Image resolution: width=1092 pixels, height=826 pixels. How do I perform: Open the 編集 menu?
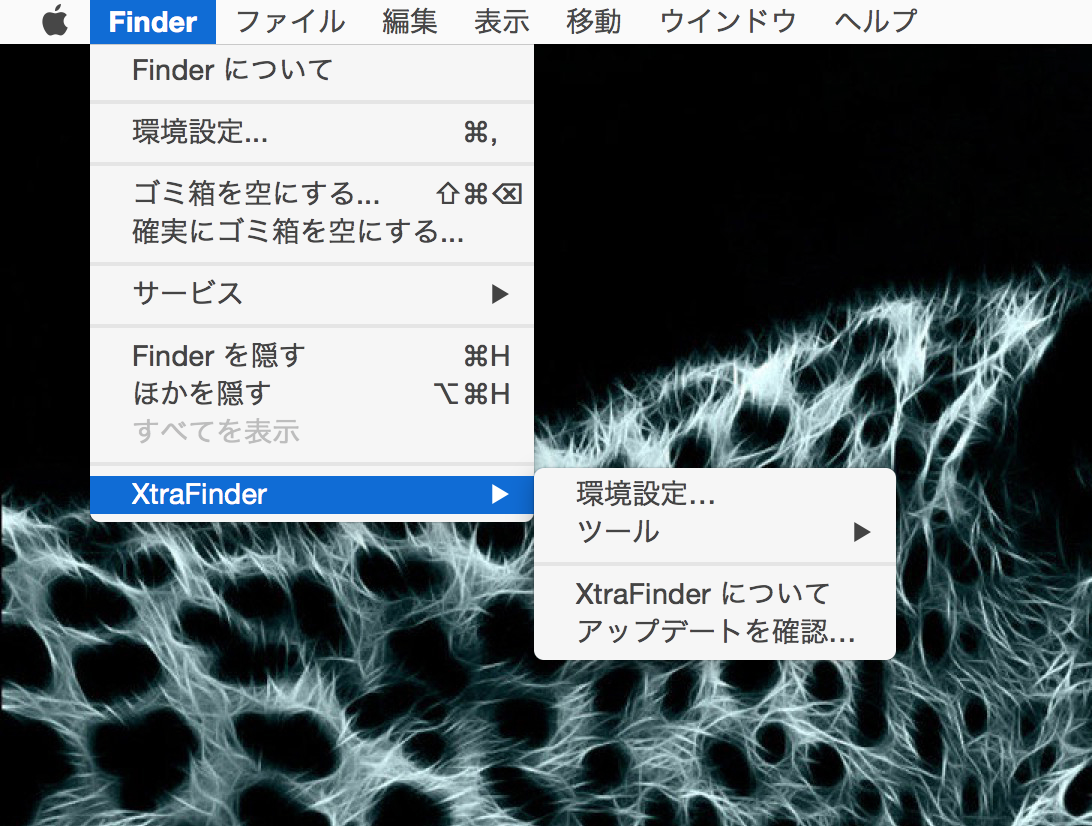410,22
